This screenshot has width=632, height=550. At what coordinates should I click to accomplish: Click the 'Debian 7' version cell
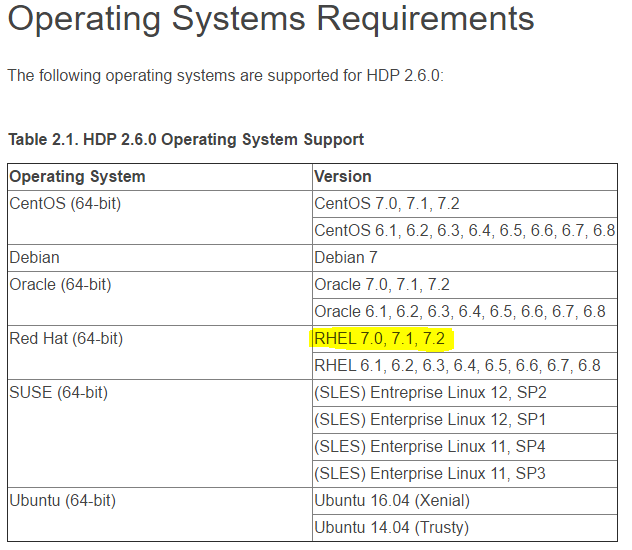(x=465, y=258)
